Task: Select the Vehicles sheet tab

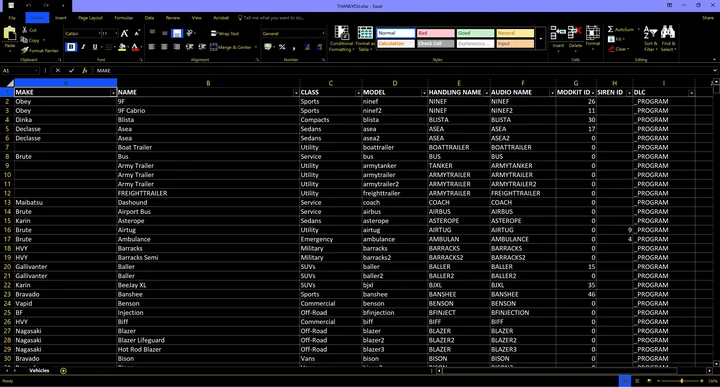Action: point(39,370)
